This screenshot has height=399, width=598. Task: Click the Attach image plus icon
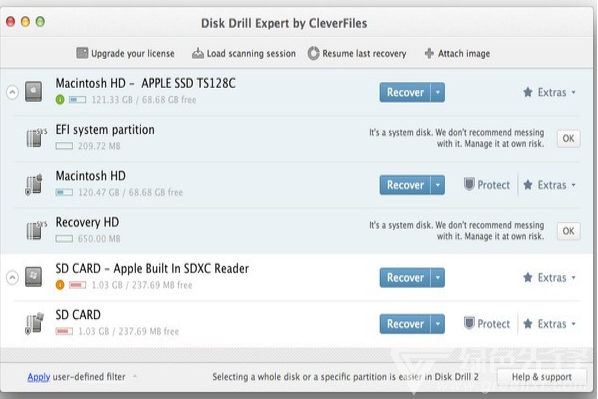tap(429, 53)
